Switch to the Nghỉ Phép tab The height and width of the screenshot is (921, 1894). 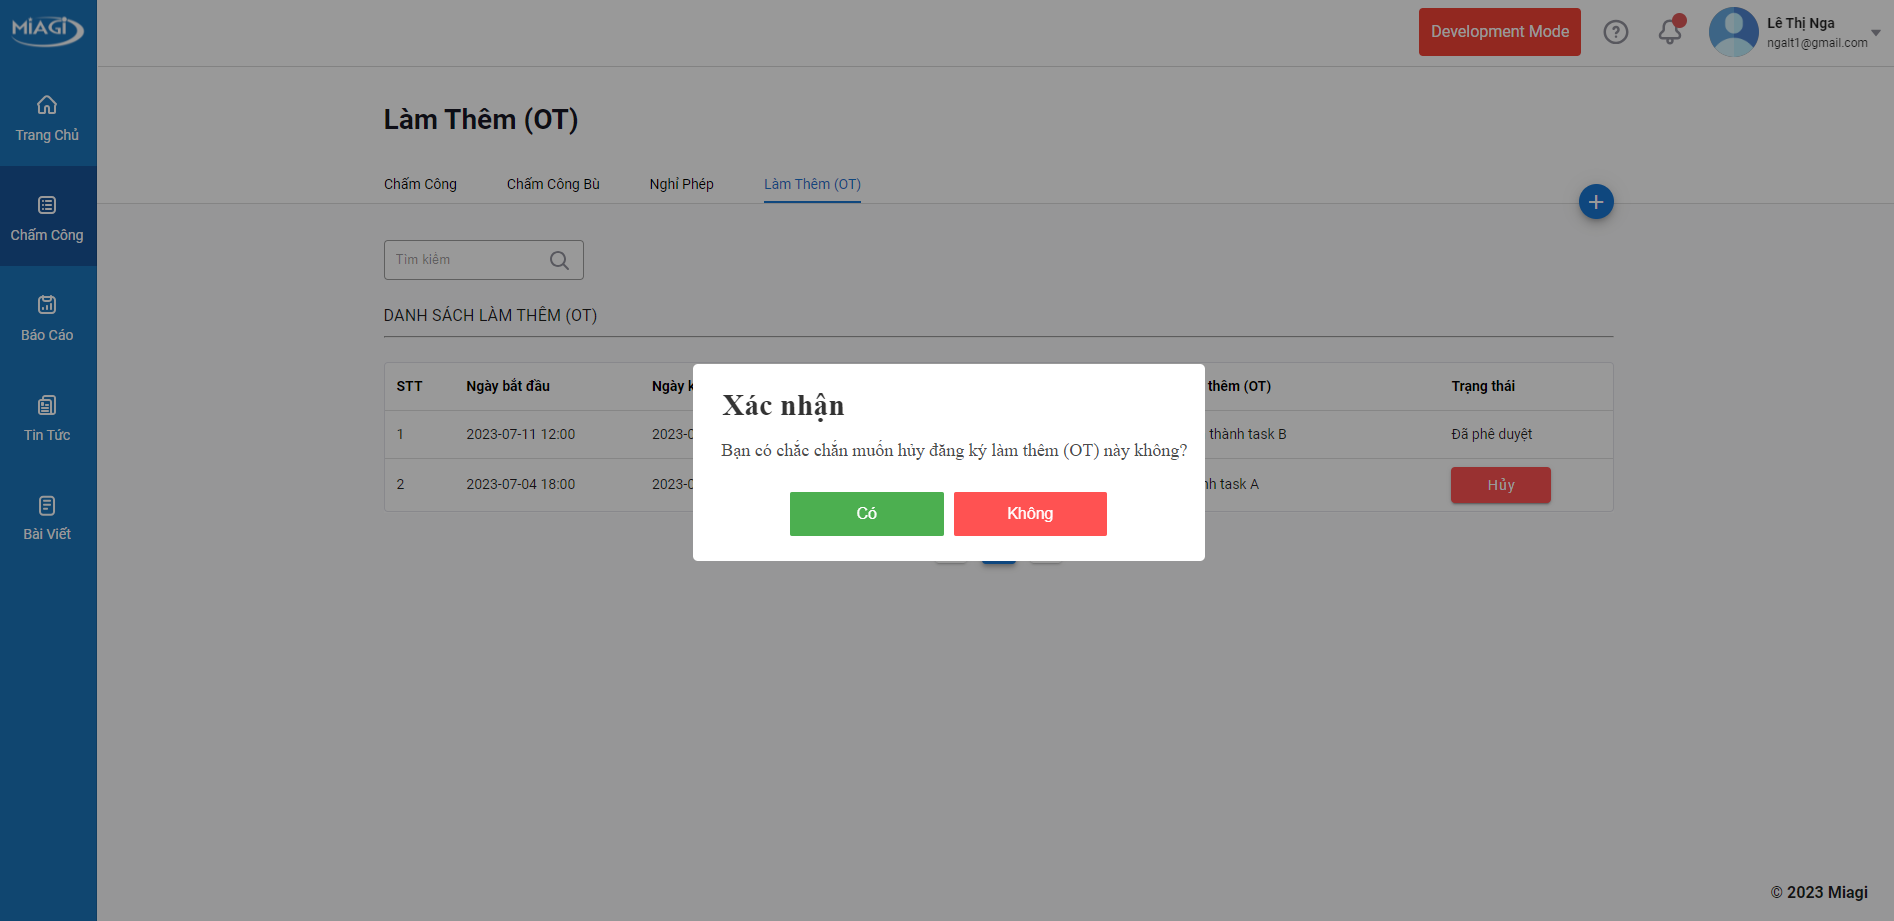[x=681, y=184]
